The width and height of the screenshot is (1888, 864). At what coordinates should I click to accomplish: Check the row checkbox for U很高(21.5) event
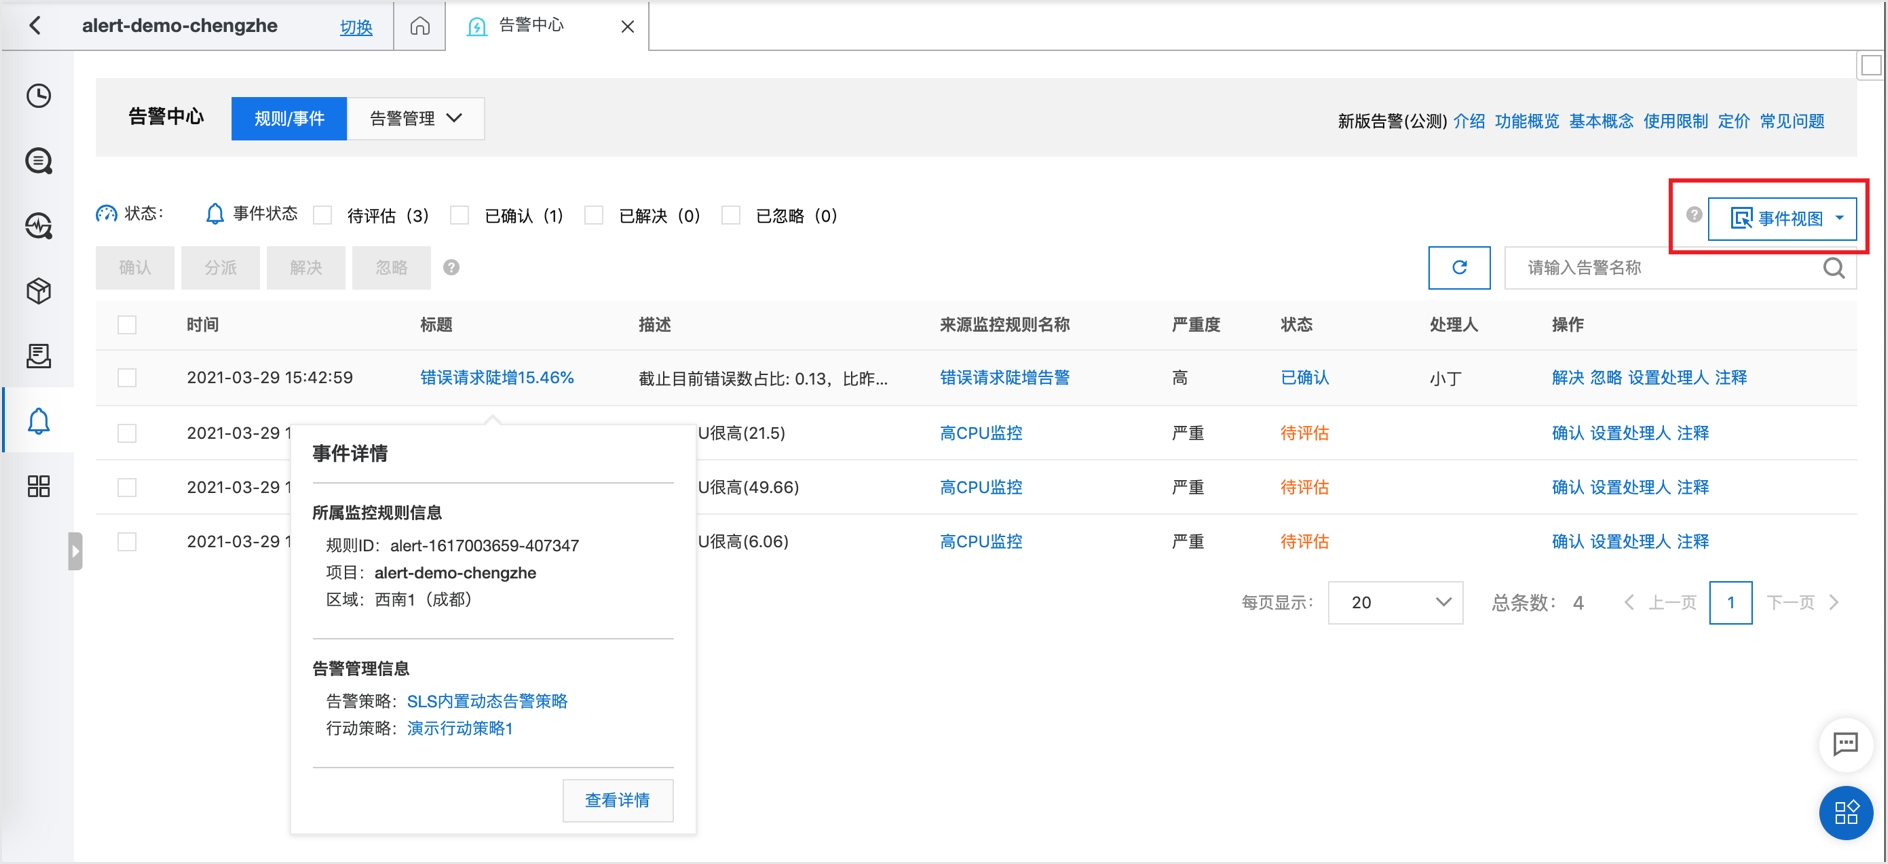click(127, 433)
